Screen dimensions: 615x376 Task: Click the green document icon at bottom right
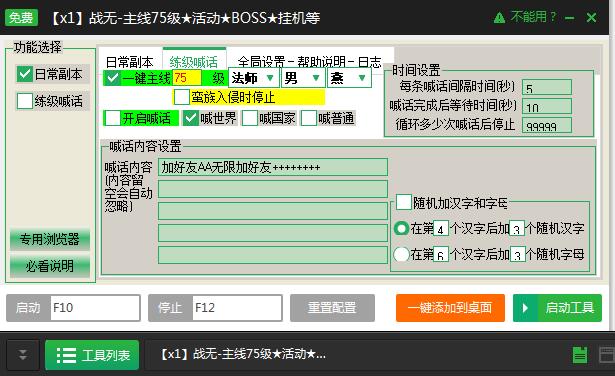580,355
